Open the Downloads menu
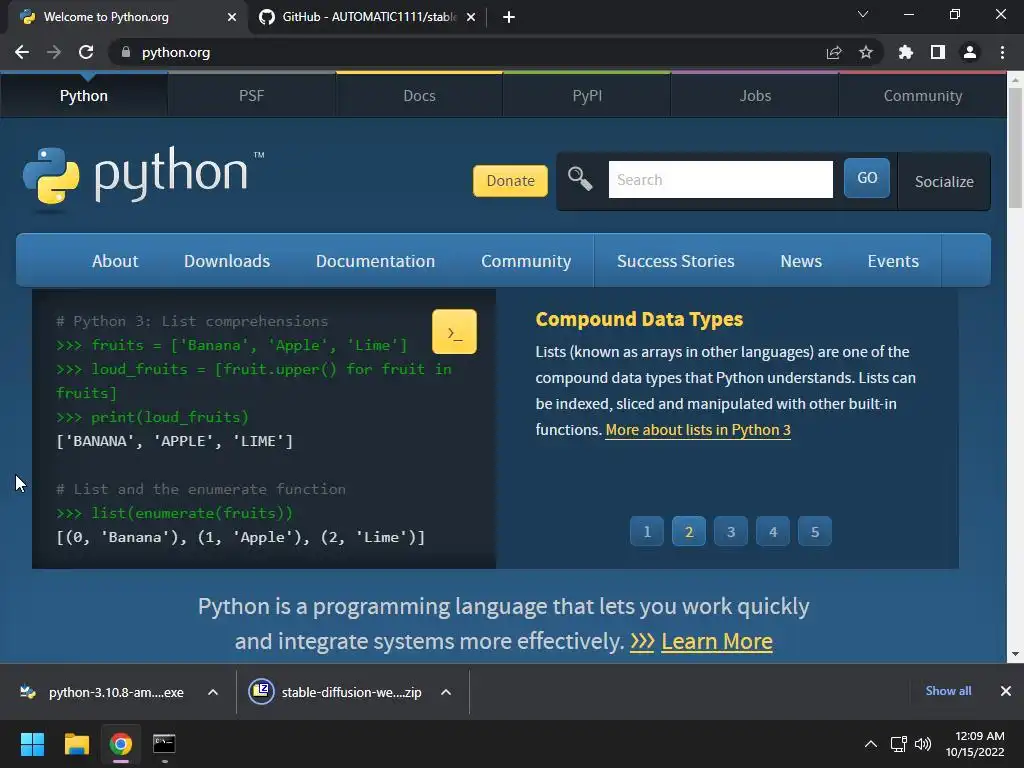Image resolution: width=1024 pixels, height=768 pixels. (227, 261)
